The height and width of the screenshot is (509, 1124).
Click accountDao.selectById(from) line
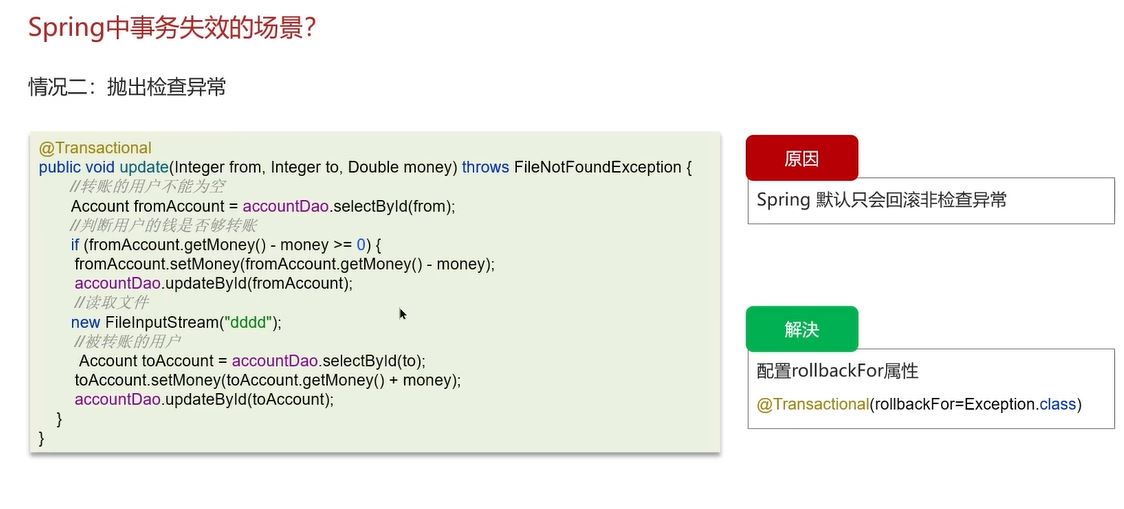point(263,206)
